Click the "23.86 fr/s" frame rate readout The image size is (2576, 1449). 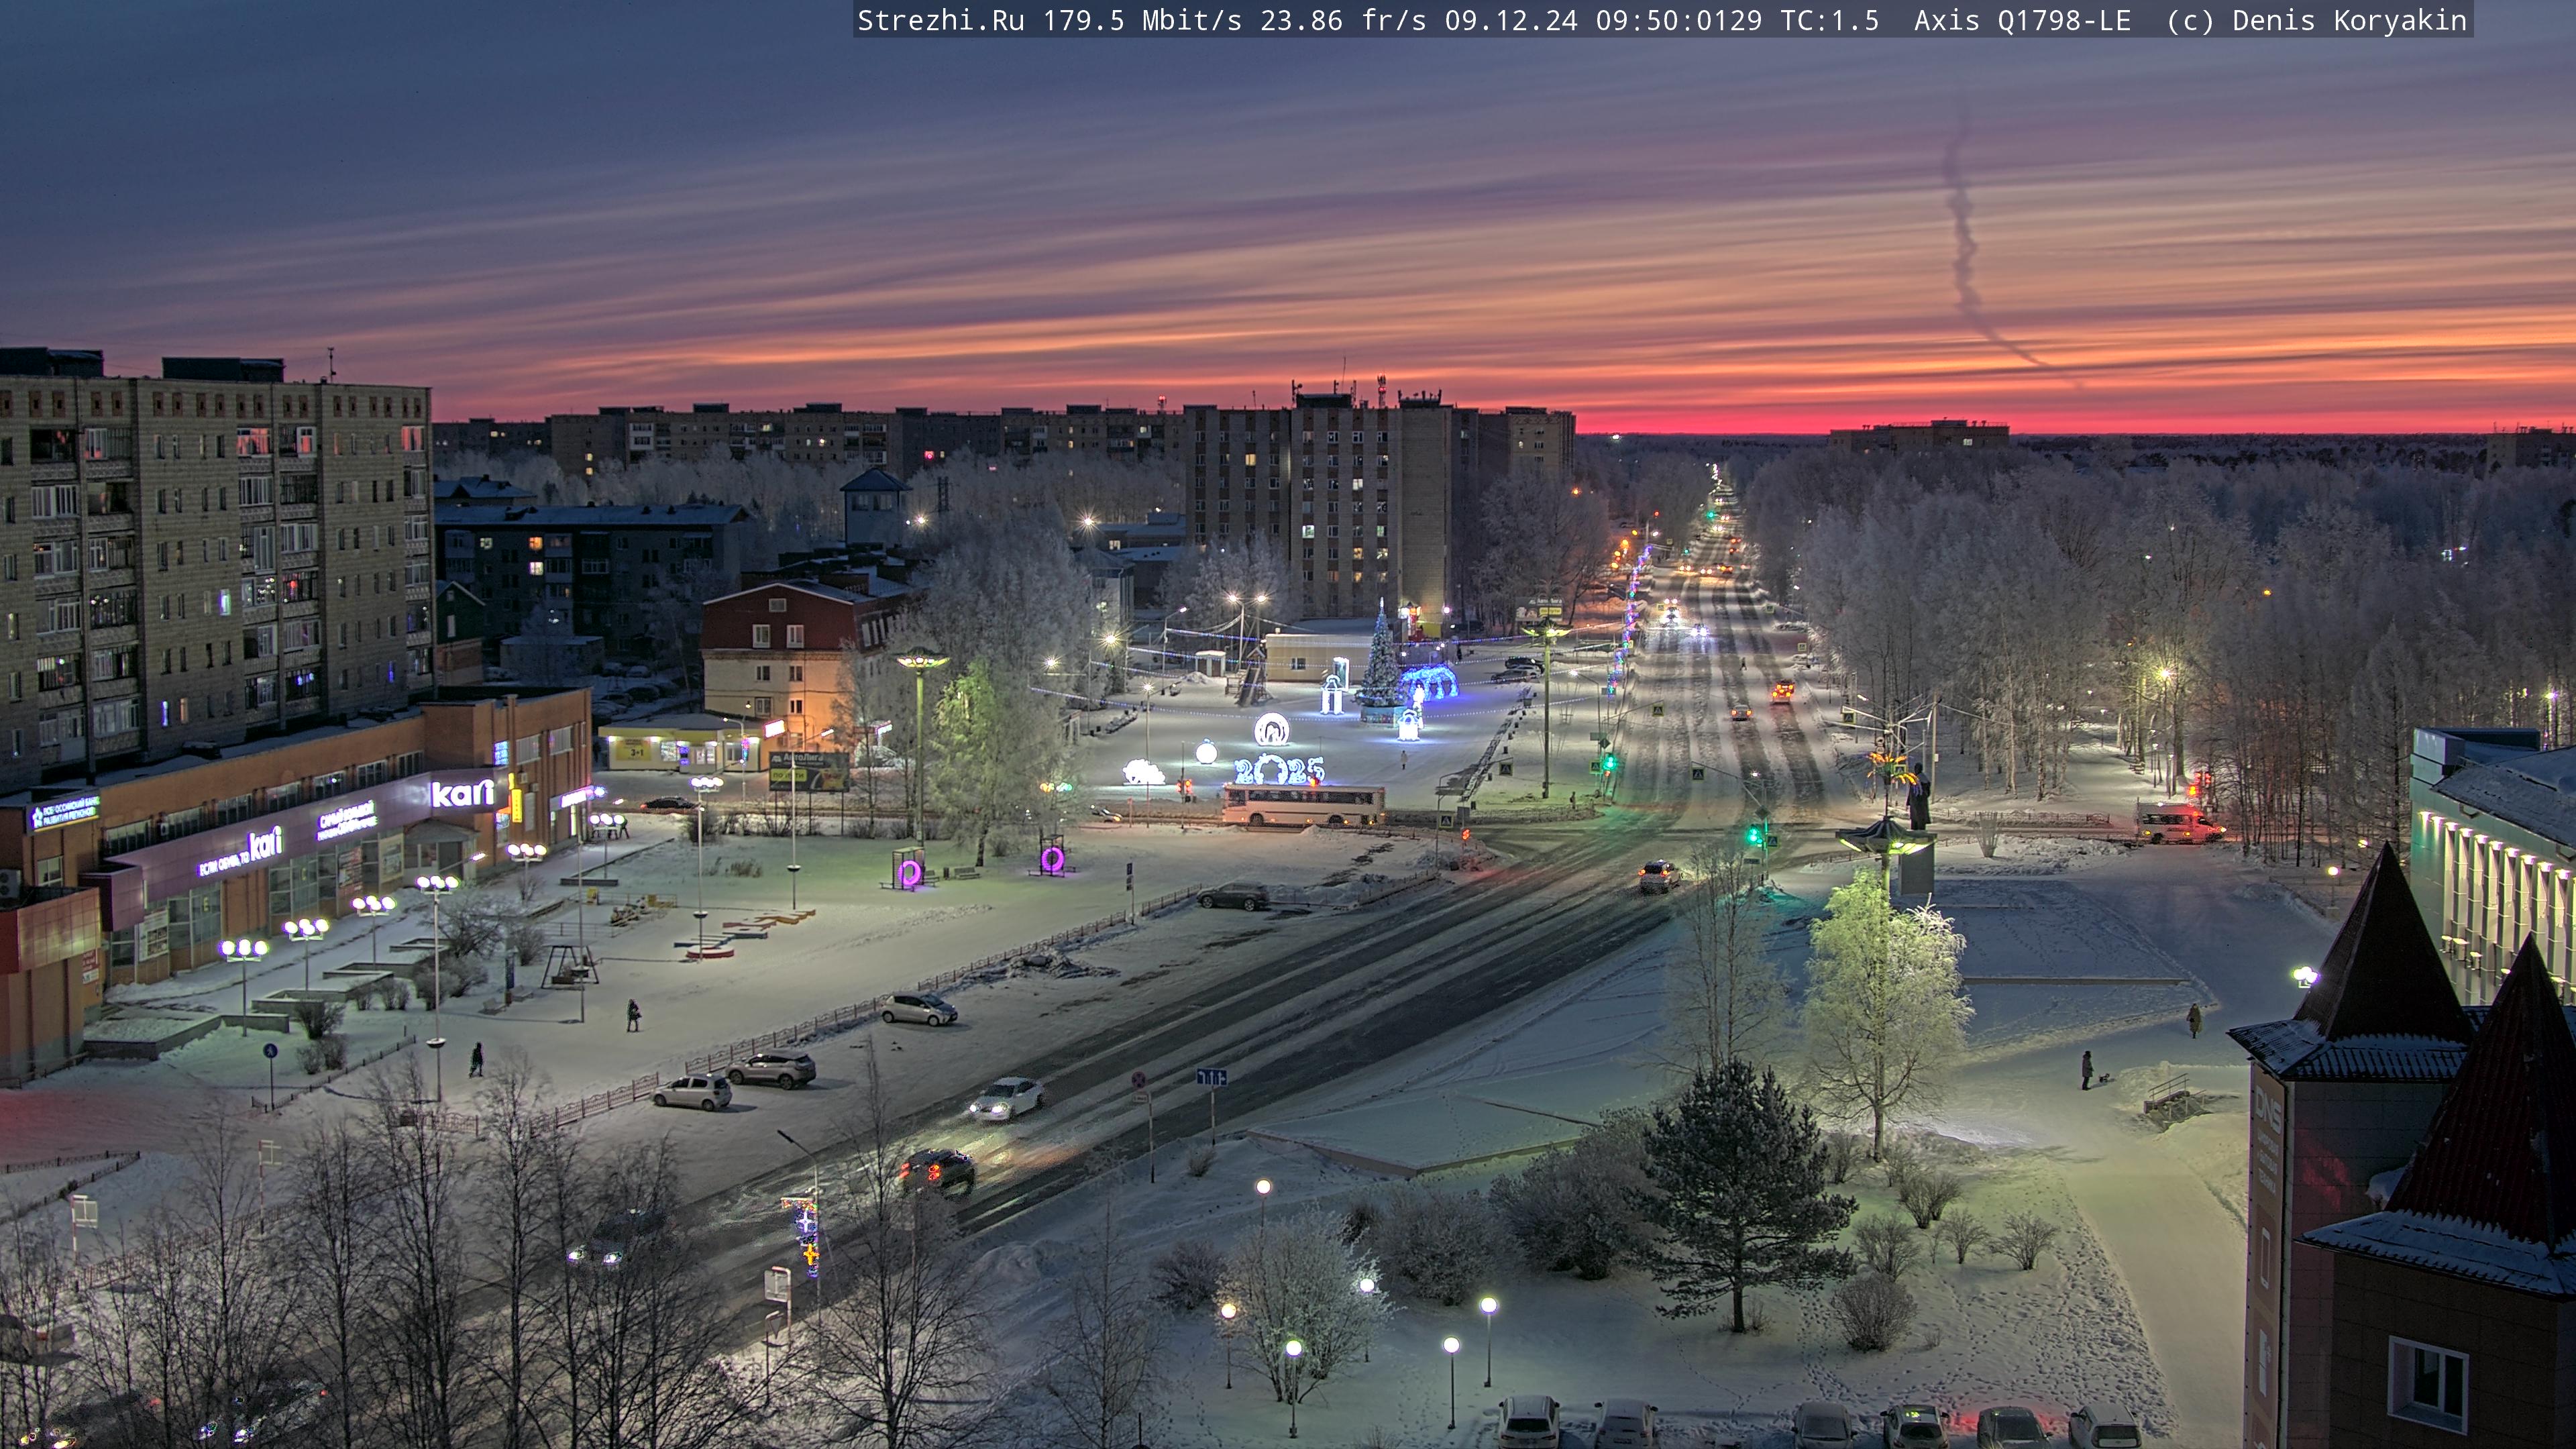[1343, 20]
